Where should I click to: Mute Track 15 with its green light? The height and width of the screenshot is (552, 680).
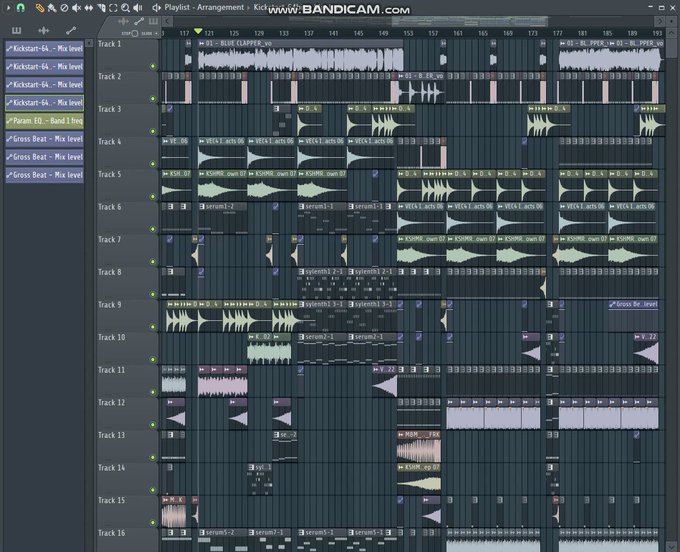[x=153, y=523]
